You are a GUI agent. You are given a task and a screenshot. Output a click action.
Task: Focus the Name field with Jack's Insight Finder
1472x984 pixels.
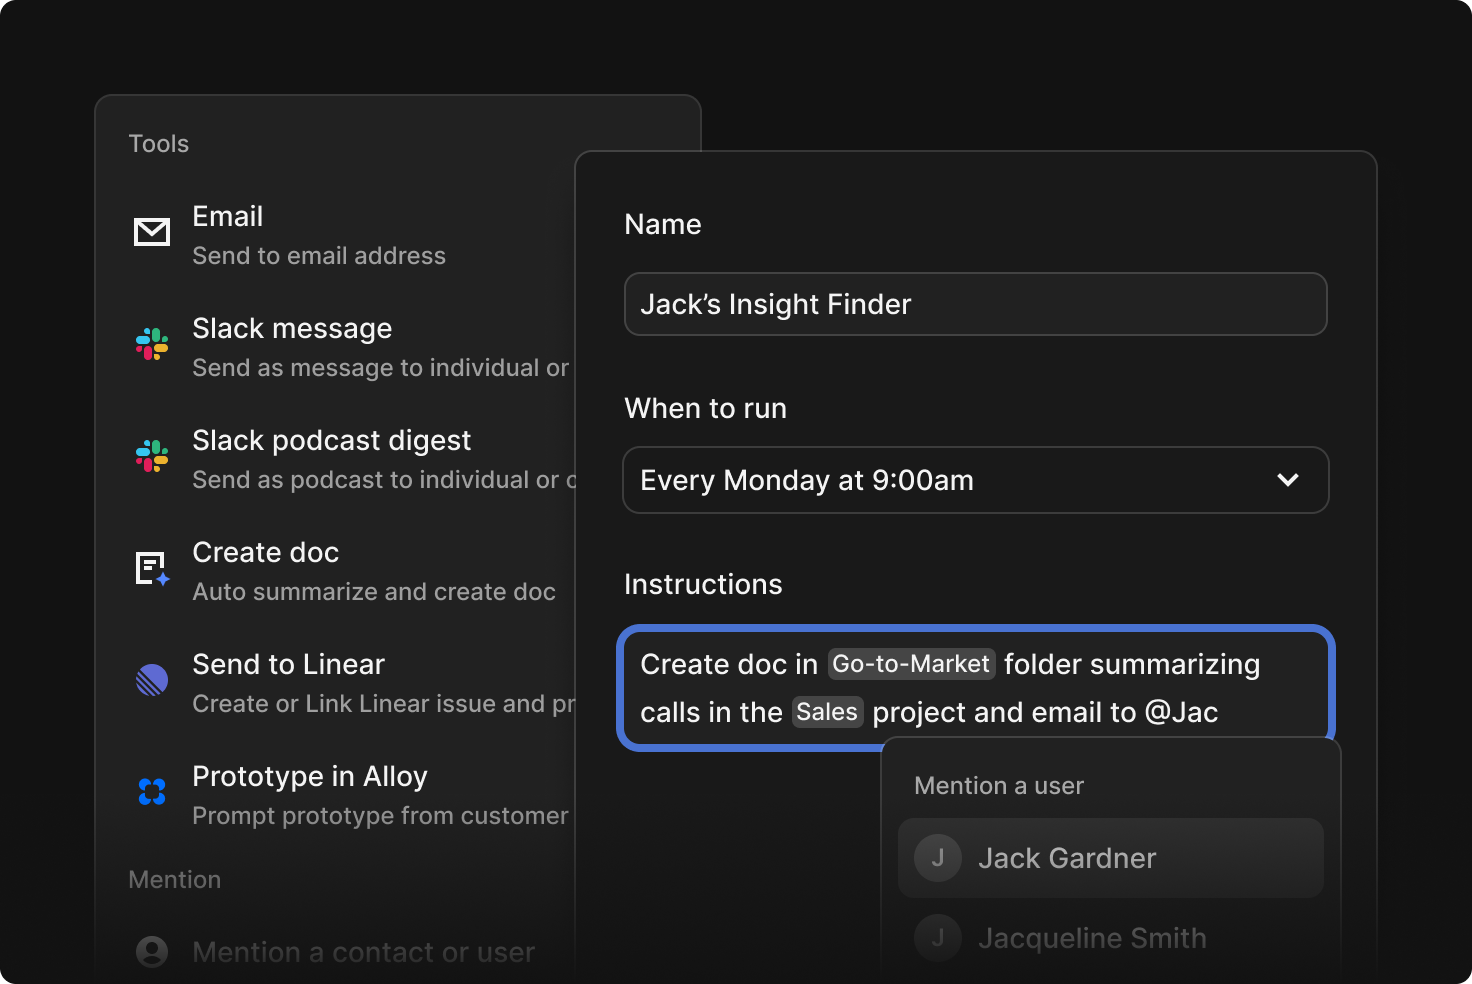click(x=975, y=304)
